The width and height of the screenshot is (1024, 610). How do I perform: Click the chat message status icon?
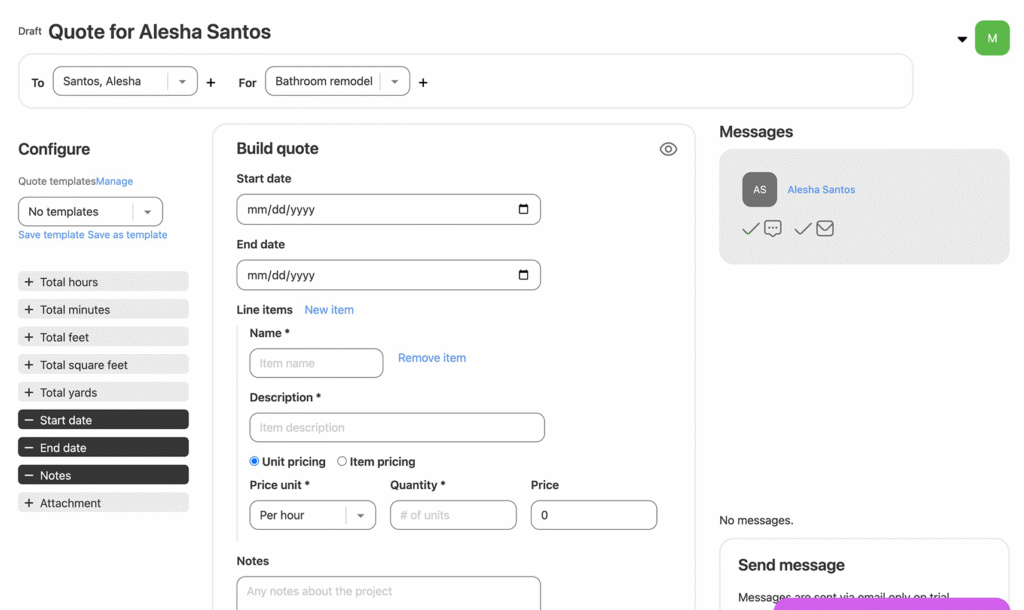pyautogui.click(x=773, y=229)
